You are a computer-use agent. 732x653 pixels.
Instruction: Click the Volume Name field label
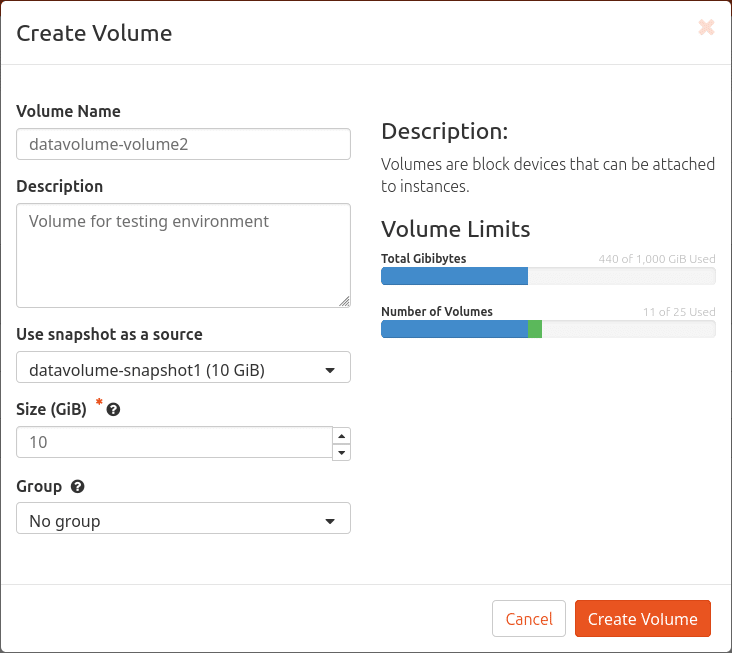pos(68,111)
